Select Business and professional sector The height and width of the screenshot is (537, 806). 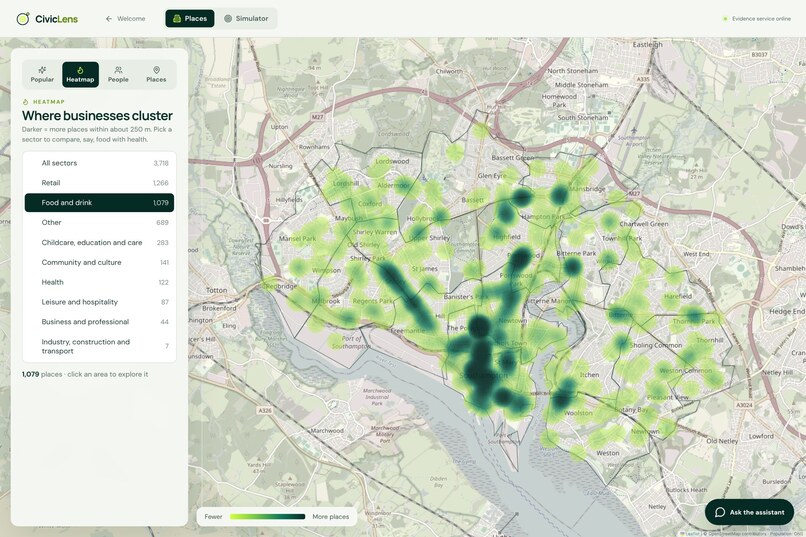(x=99, y=322)
